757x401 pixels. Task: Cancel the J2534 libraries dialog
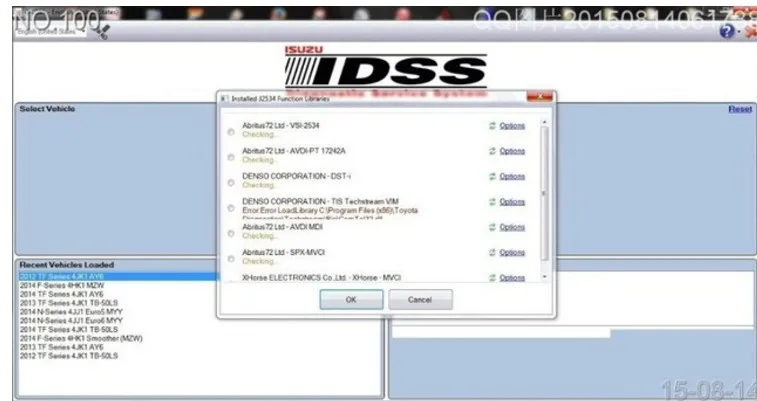point(420,300)
